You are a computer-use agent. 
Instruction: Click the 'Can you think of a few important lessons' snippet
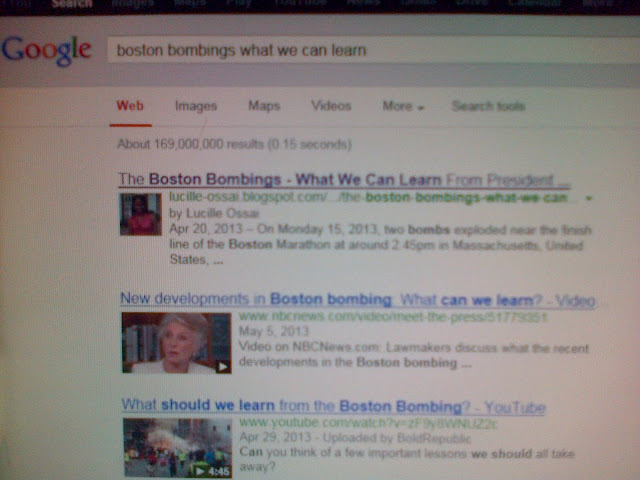click(407, 460)
